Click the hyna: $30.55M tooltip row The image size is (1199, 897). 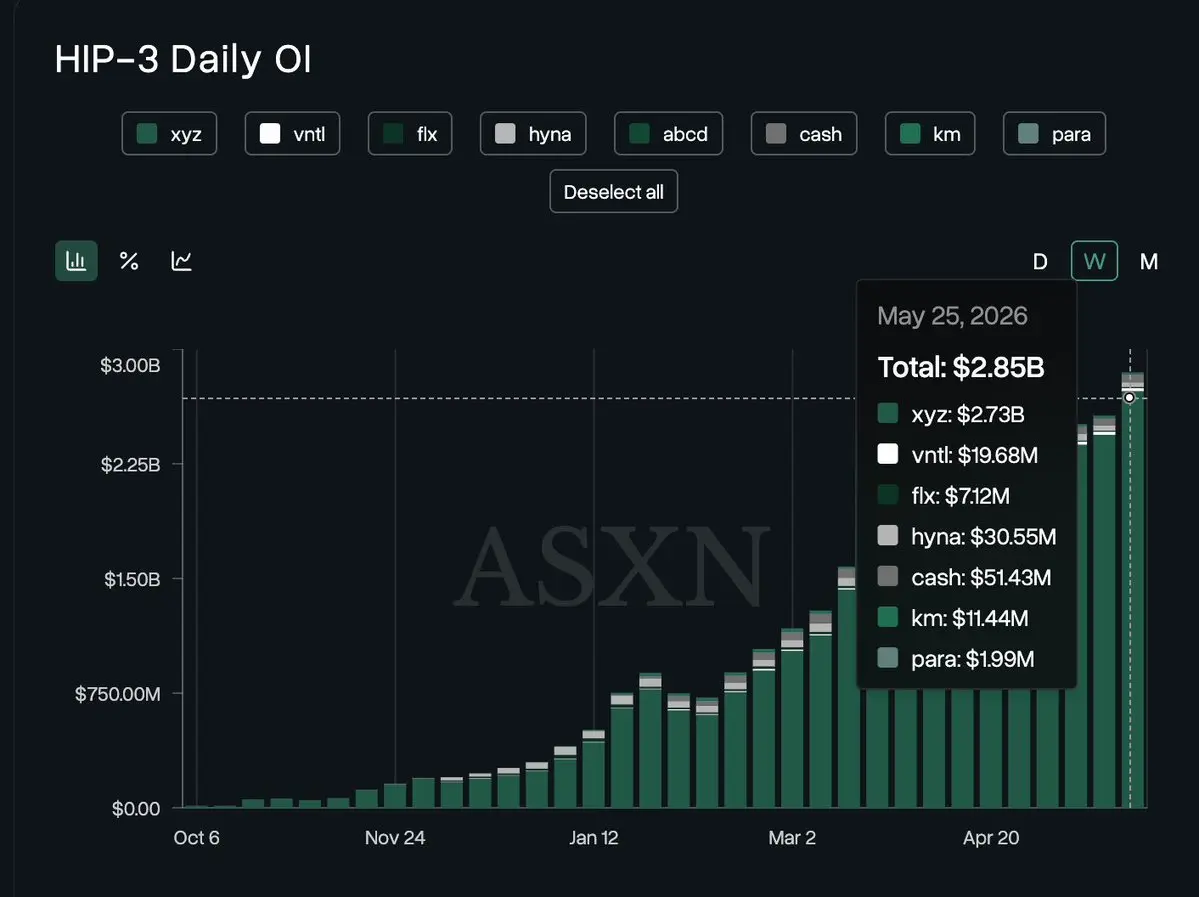pyautogui.click(x=967, y=537)
